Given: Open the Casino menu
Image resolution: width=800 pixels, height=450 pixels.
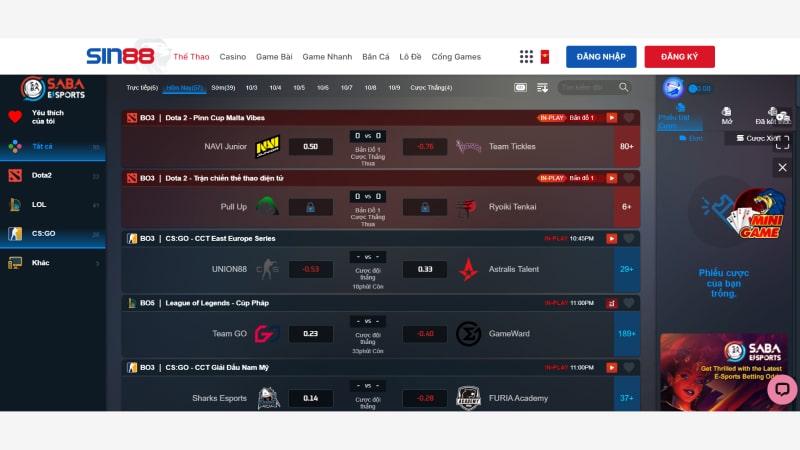Looking at the screenshot, I should (233, 57).
